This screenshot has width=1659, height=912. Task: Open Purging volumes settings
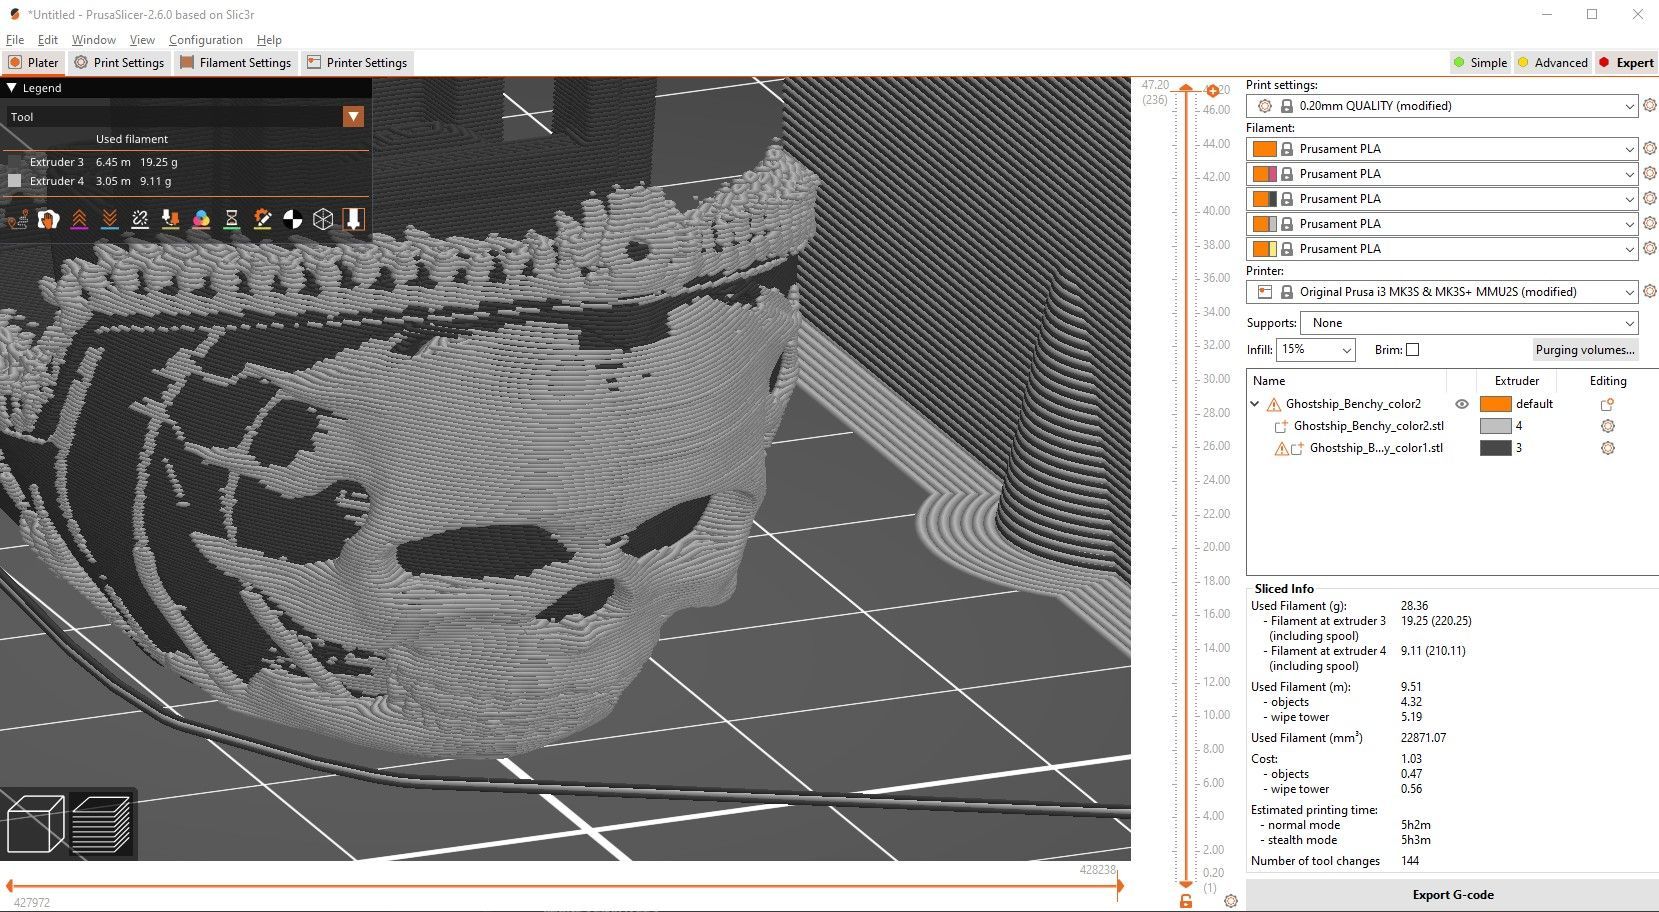point(1584,350)
